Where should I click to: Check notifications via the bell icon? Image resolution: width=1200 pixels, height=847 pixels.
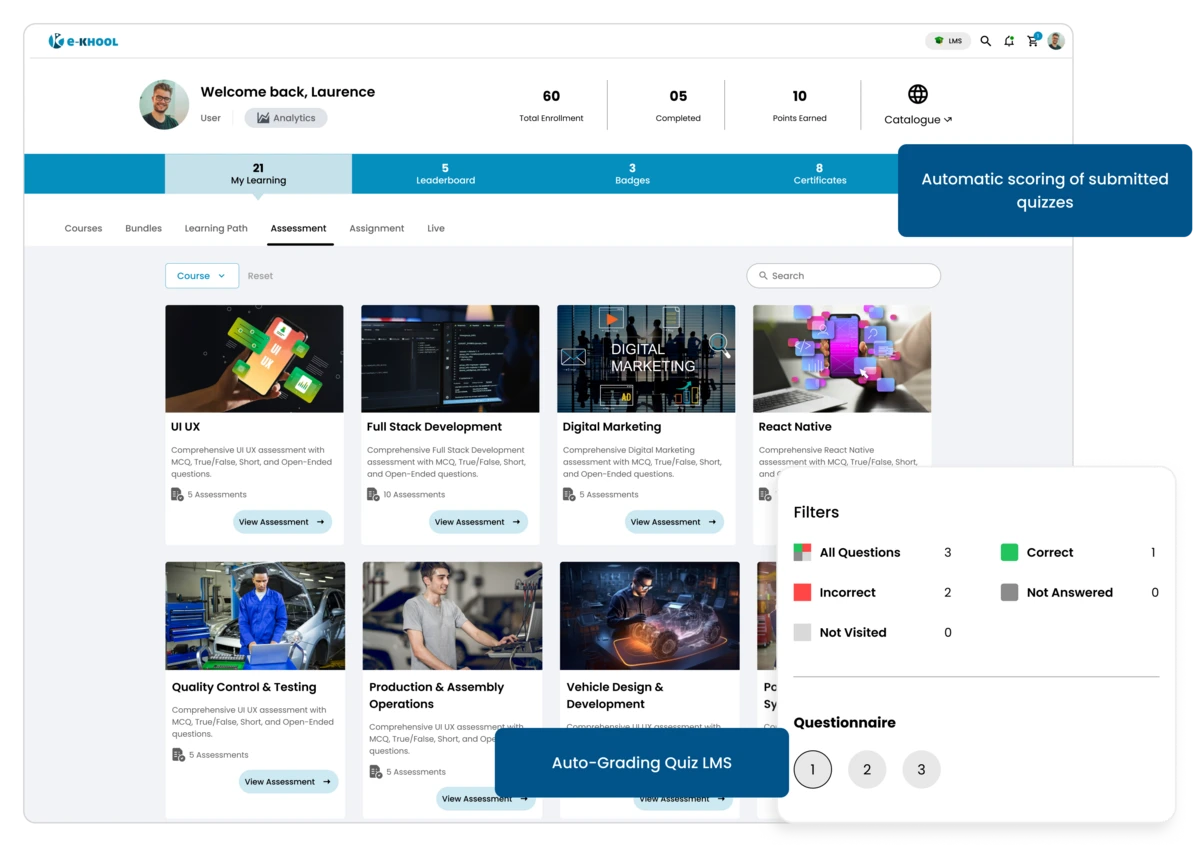click(1009, 41)
